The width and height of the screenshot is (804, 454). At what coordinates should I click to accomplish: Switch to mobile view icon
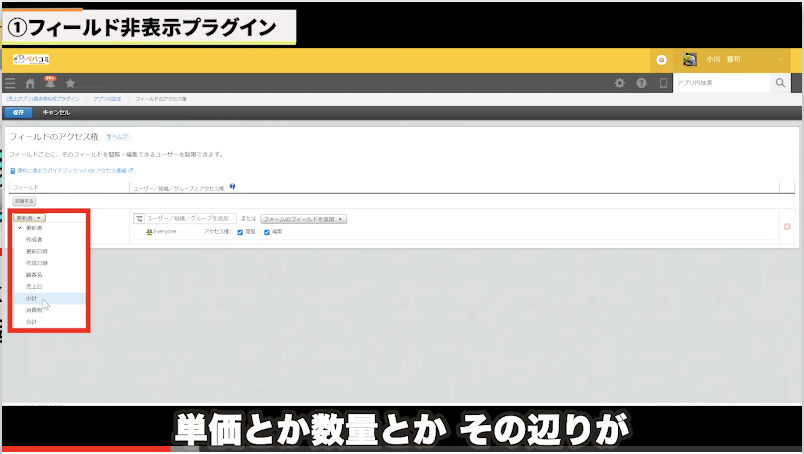661,83
